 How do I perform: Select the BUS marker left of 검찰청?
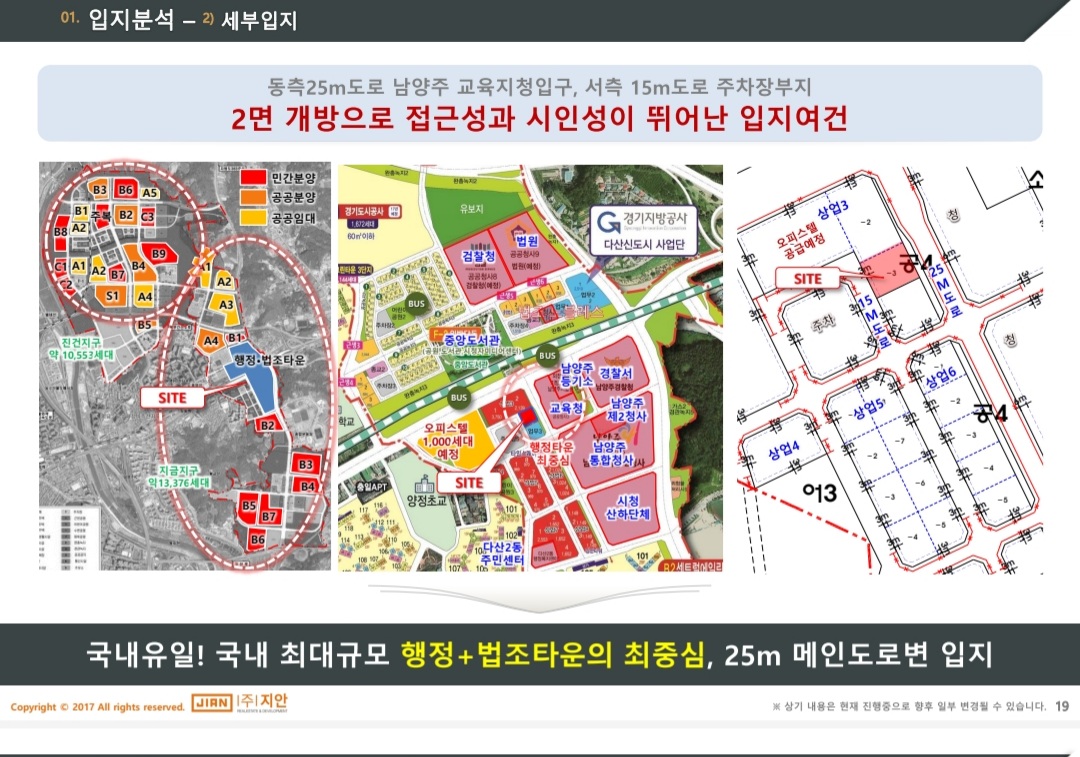click(416, 302)
